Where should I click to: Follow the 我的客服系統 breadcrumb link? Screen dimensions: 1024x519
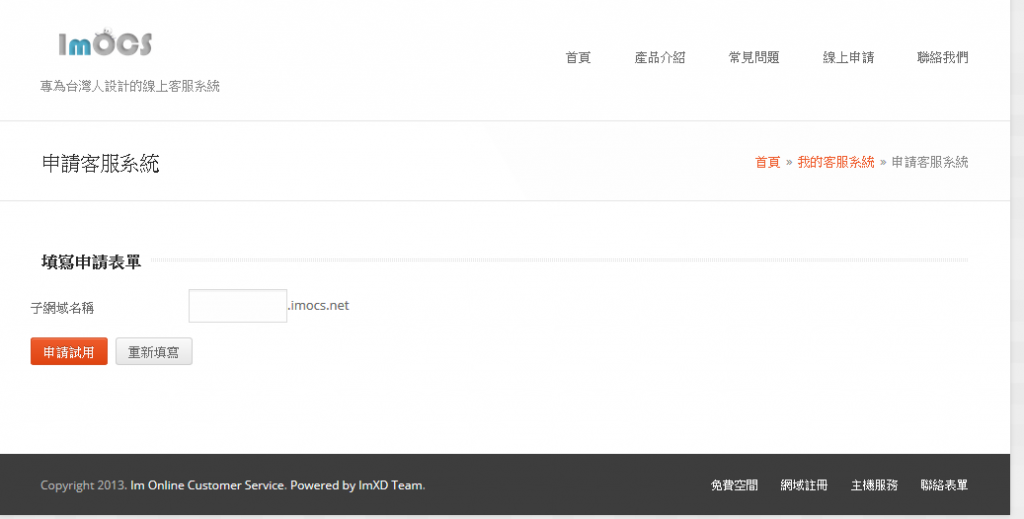(835, 163)
